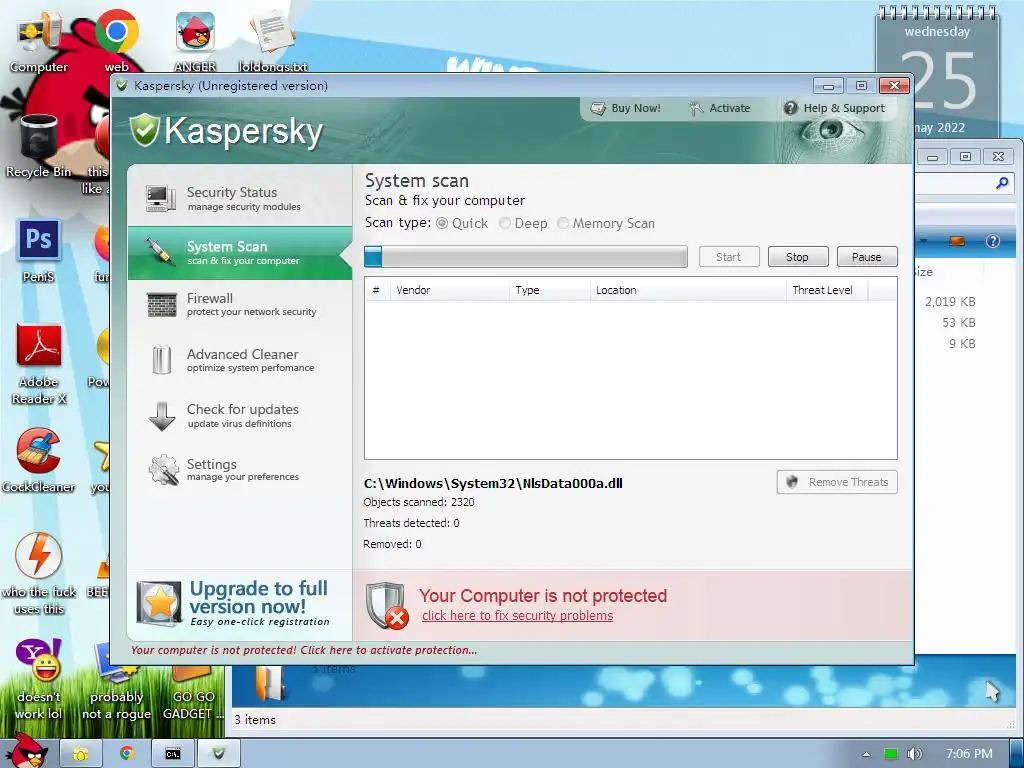Click the red-cross shield warning icon
Screen dimensions: 1024x768
tap(387, 605)
